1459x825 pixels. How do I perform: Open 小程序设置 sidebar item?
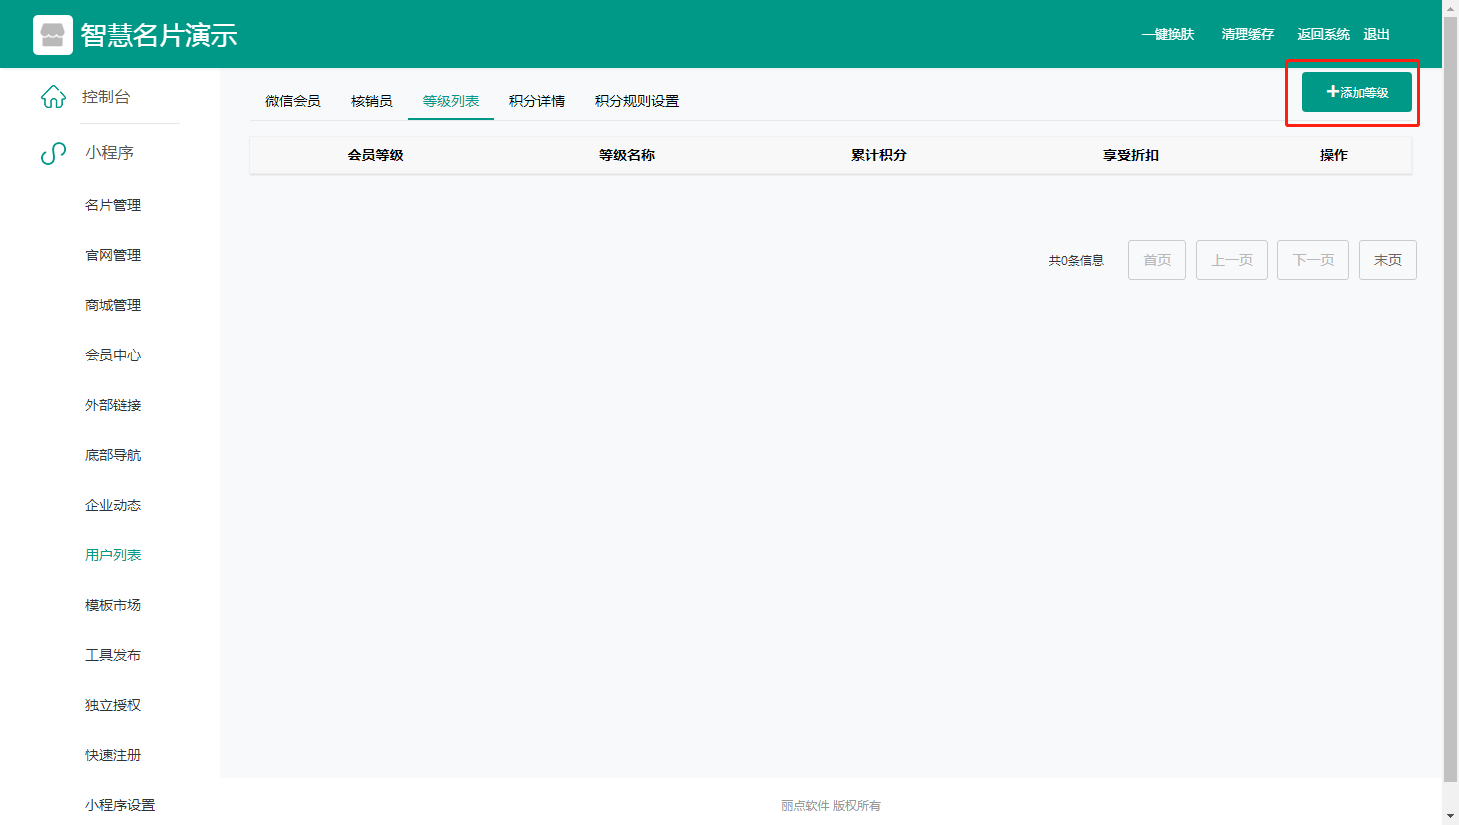(120, 805)
